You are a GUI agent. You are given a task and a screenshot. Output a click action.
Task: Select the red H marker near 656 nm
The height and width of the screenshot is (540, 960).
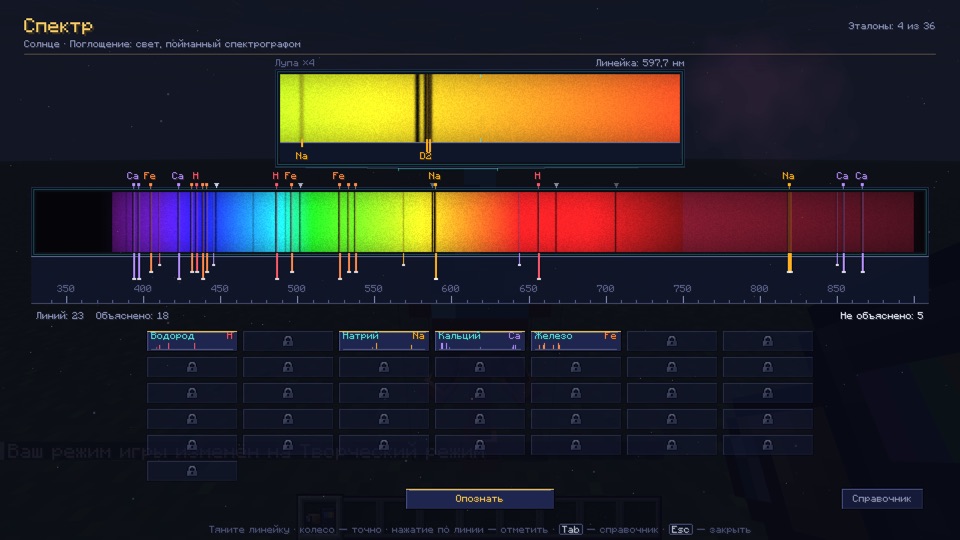pos(538,176)
